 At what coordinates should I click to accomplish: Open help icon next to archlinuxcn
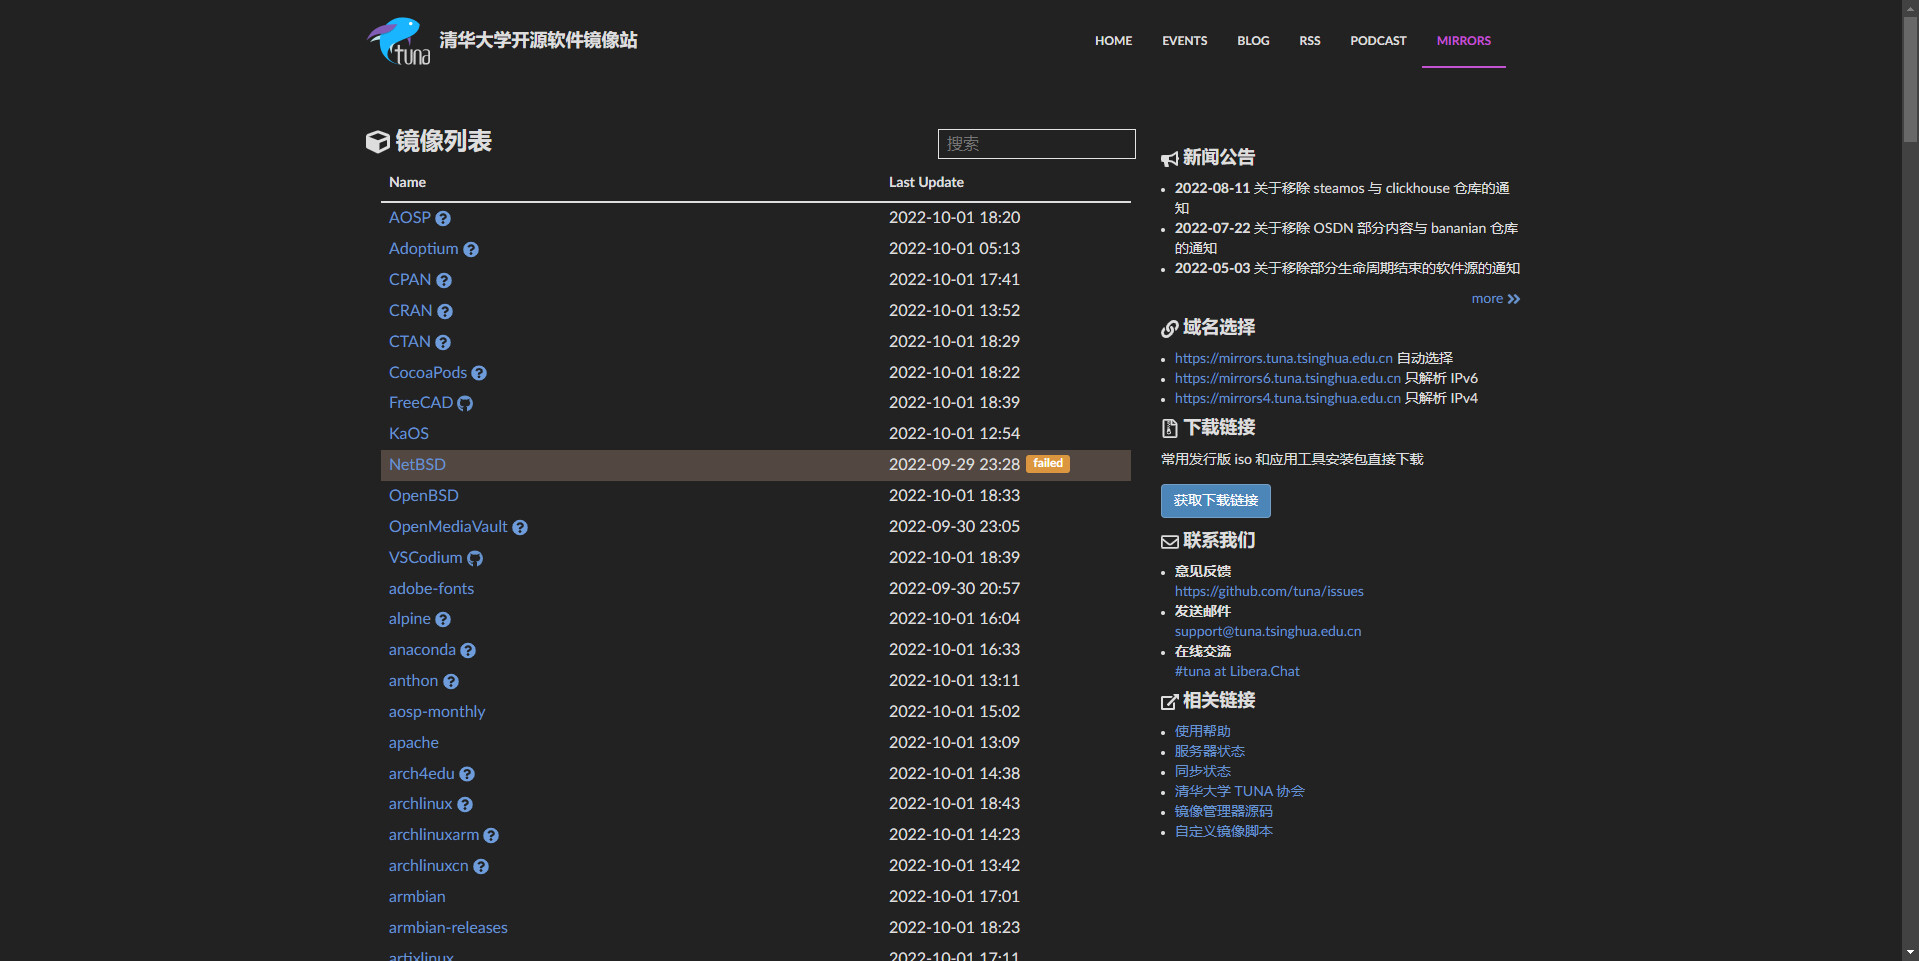481,867
